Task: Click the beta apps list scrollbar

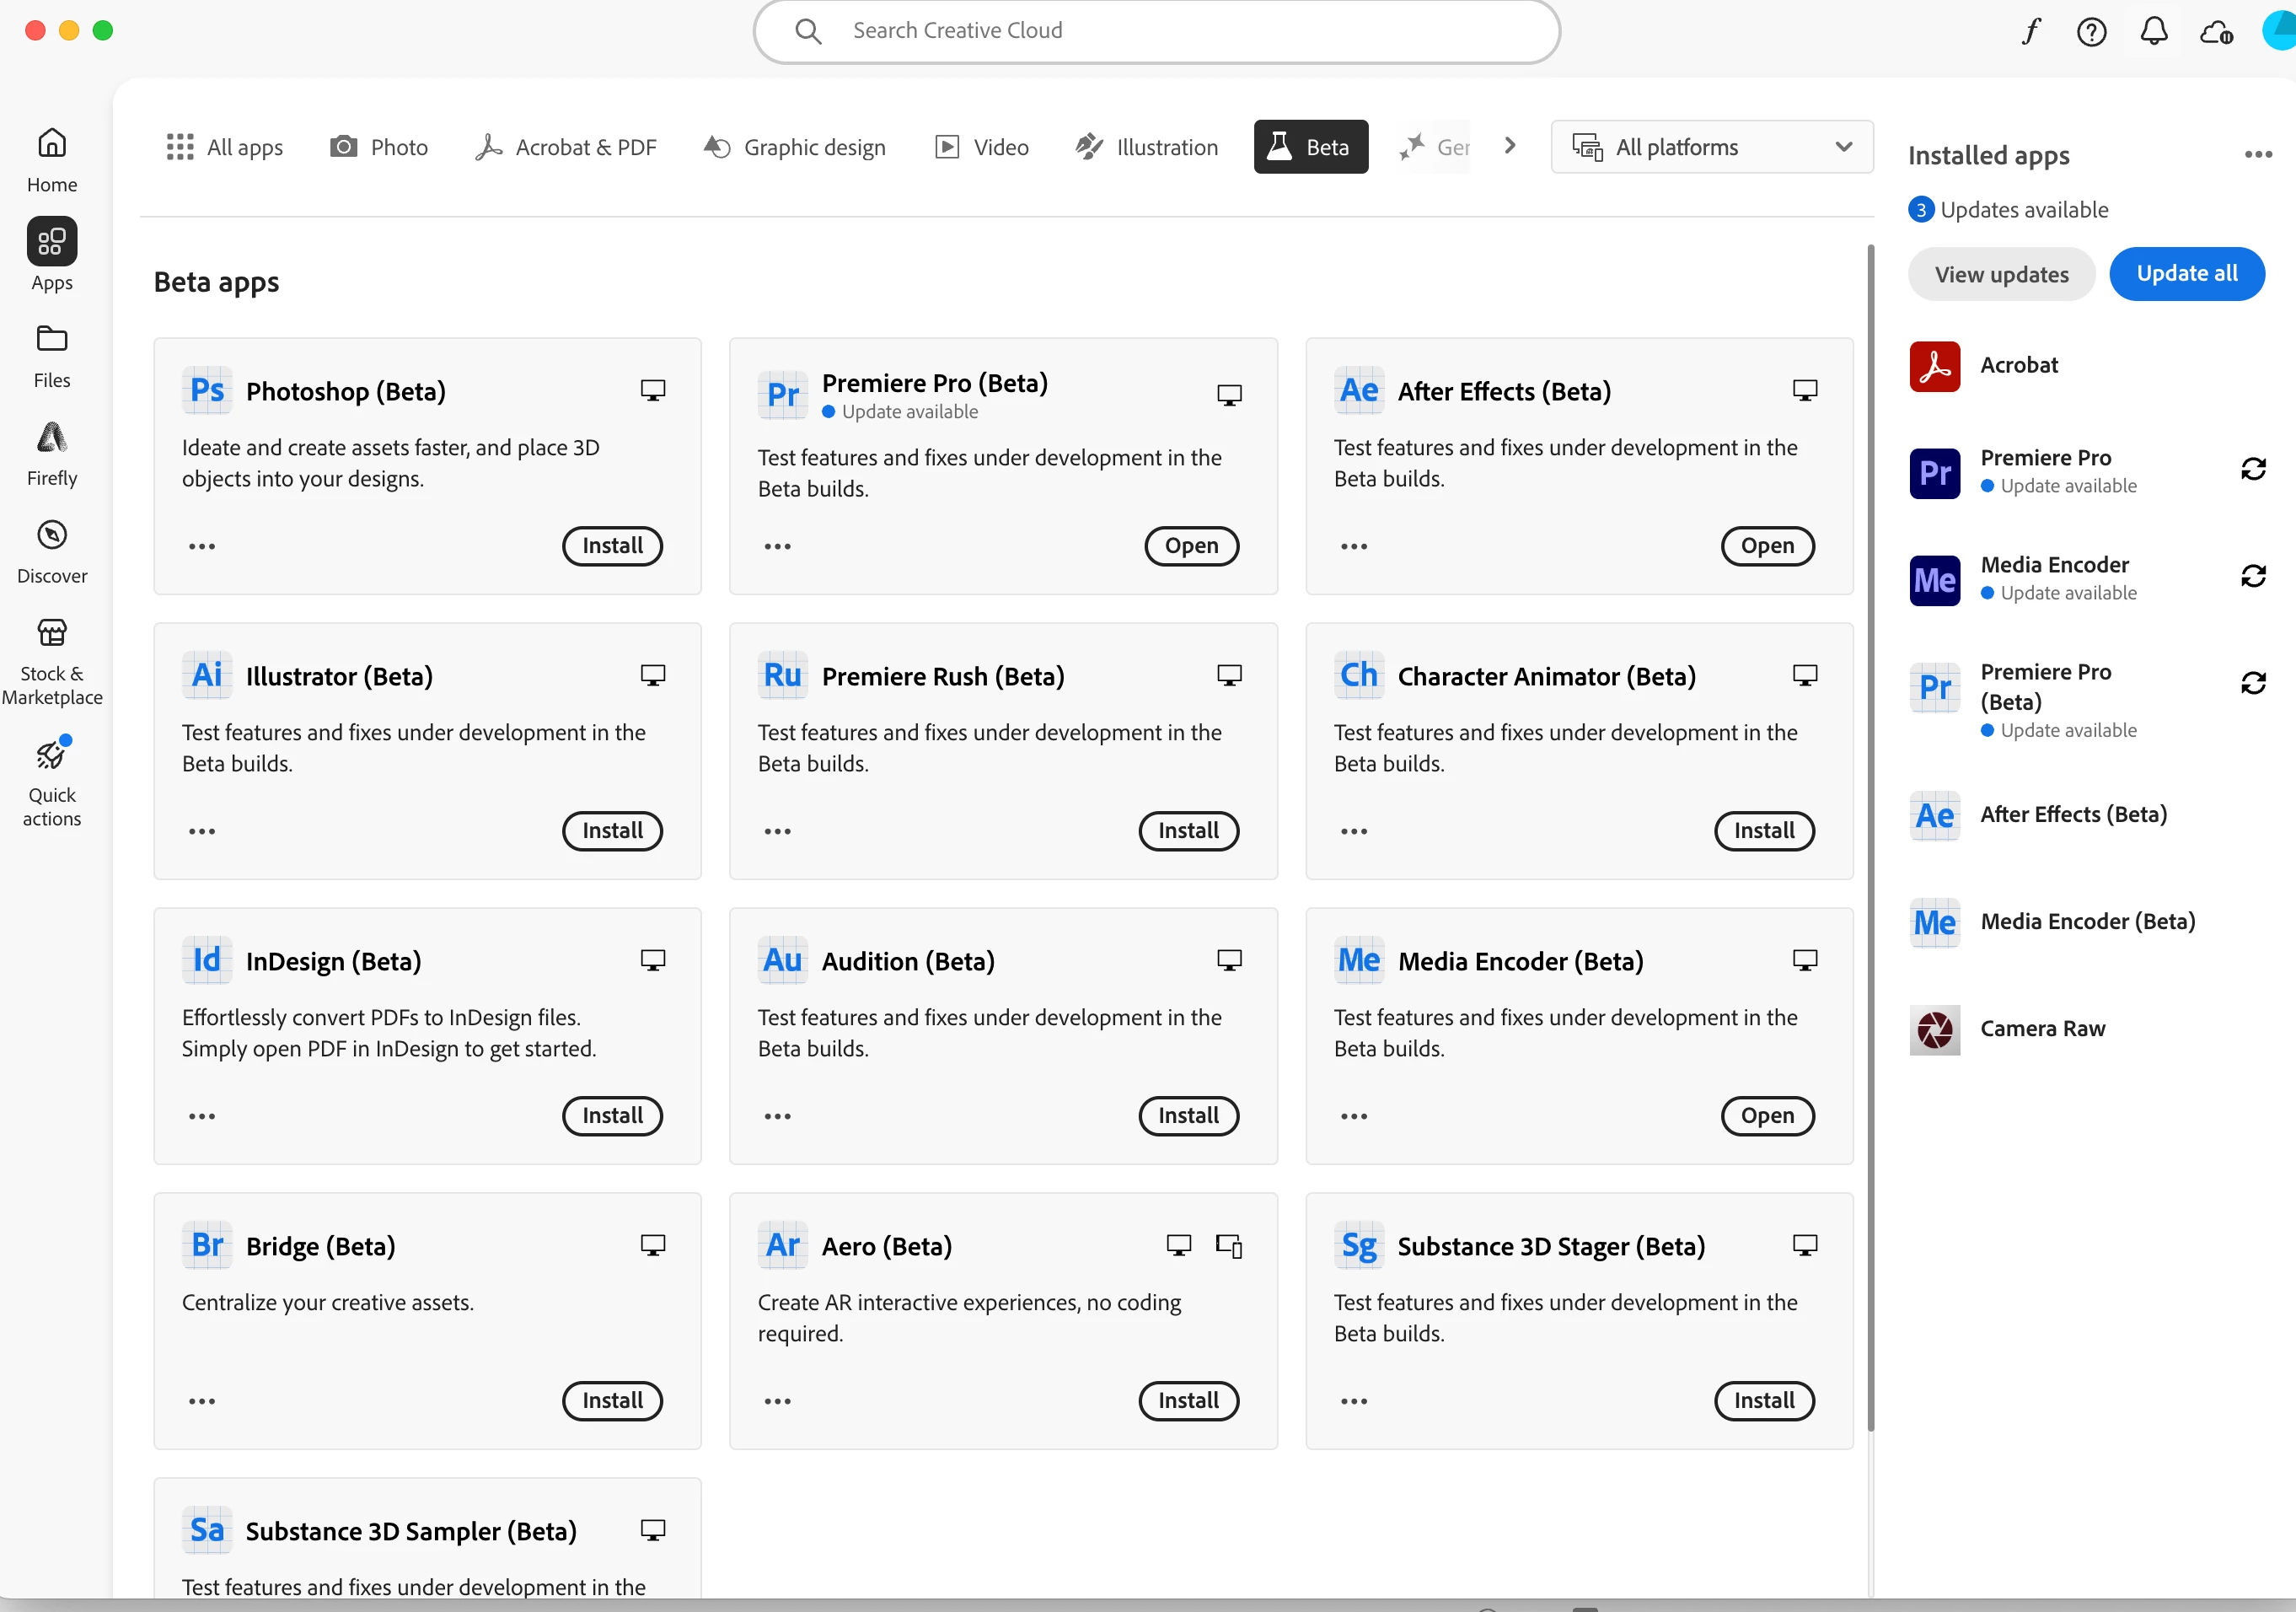Action: click(x=1870, y=836)
